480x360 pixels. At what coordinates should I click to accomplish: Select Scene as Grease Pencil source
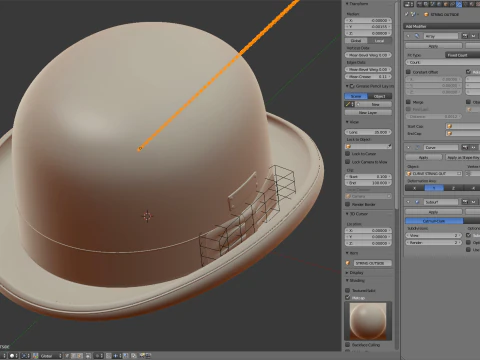356,96
